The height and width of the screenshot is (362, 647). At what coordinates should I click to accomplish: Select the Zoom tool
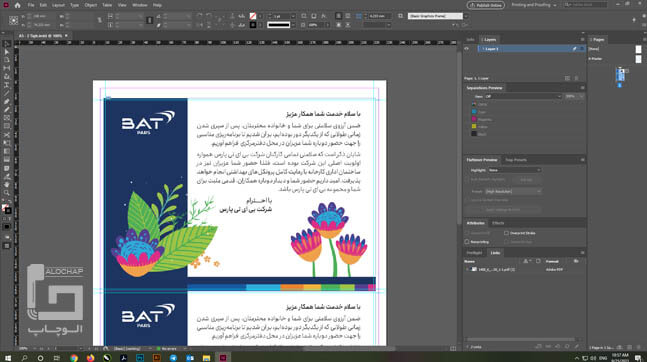click(7, 193)
